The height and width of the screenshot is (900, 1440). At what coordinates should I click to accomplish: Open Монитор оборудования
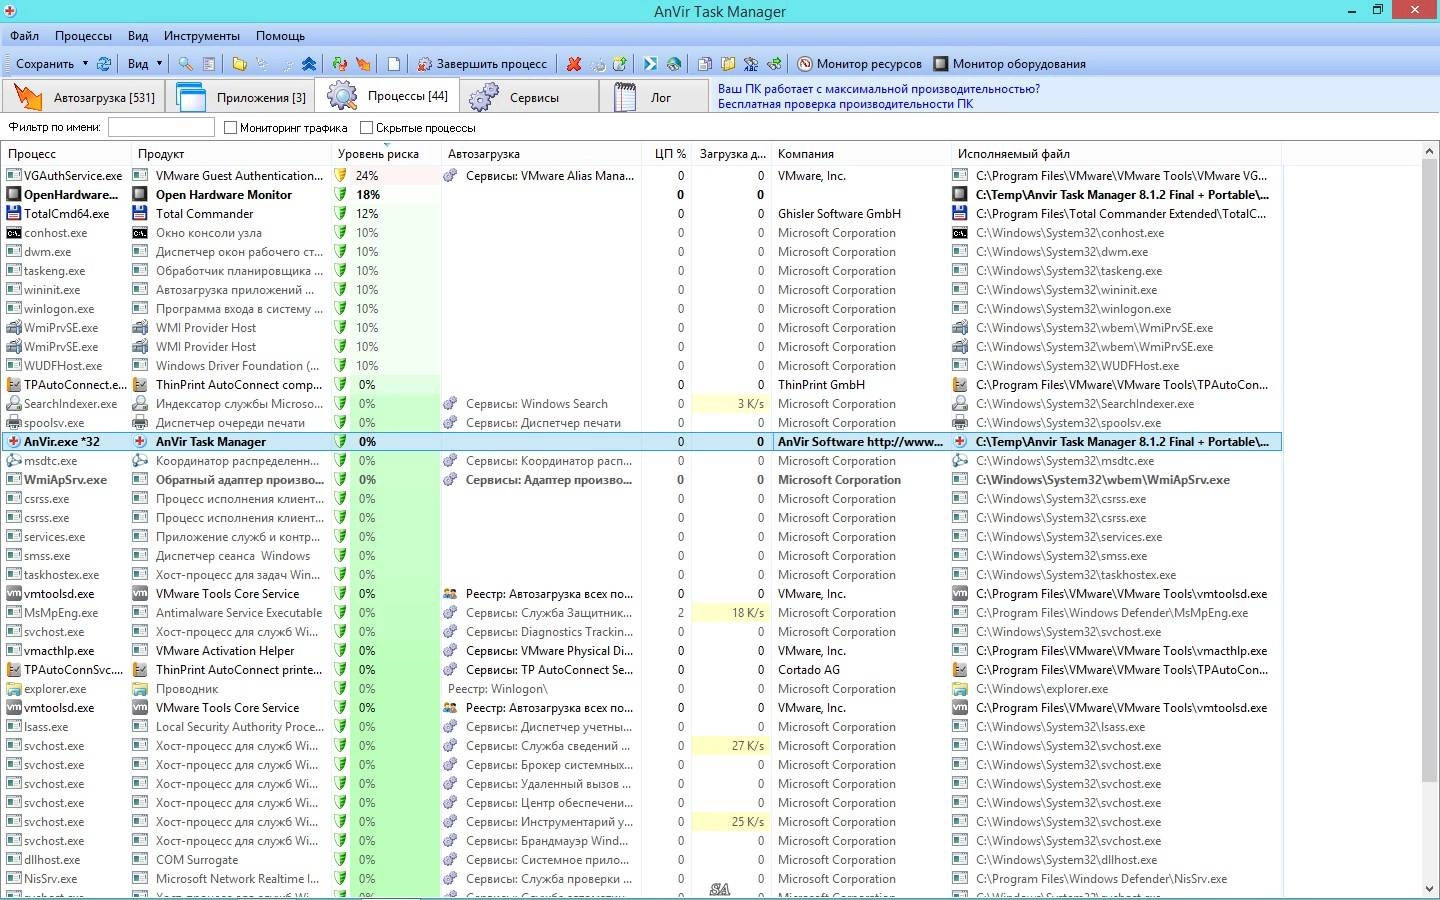1009,64
